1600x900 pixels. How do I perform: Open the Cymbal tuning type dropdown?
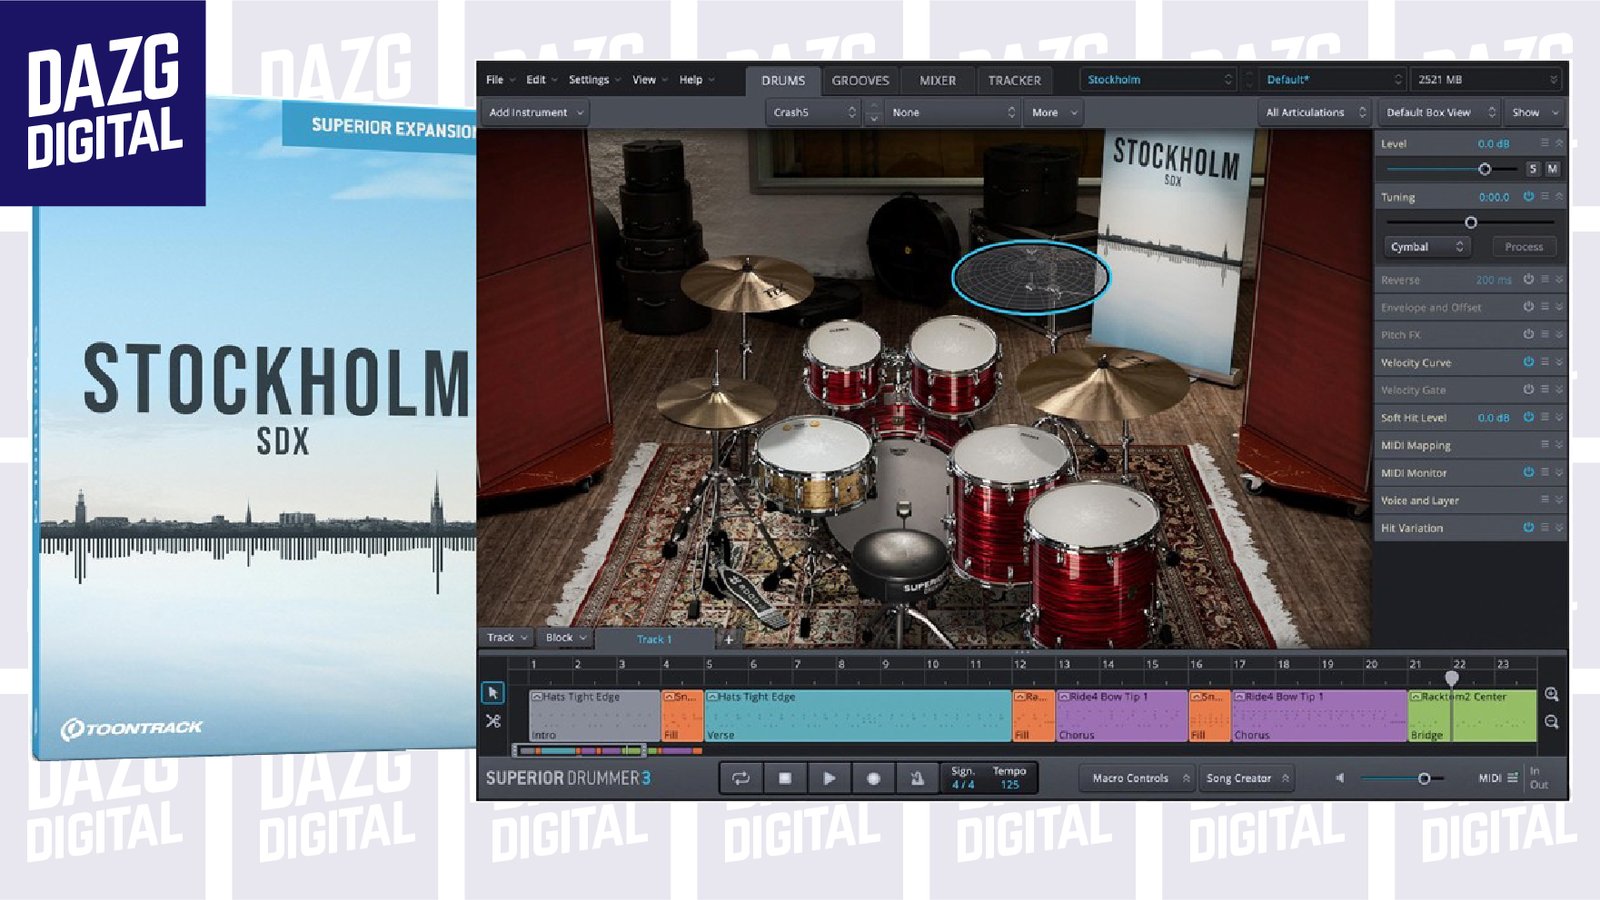tap(1427, 246)
